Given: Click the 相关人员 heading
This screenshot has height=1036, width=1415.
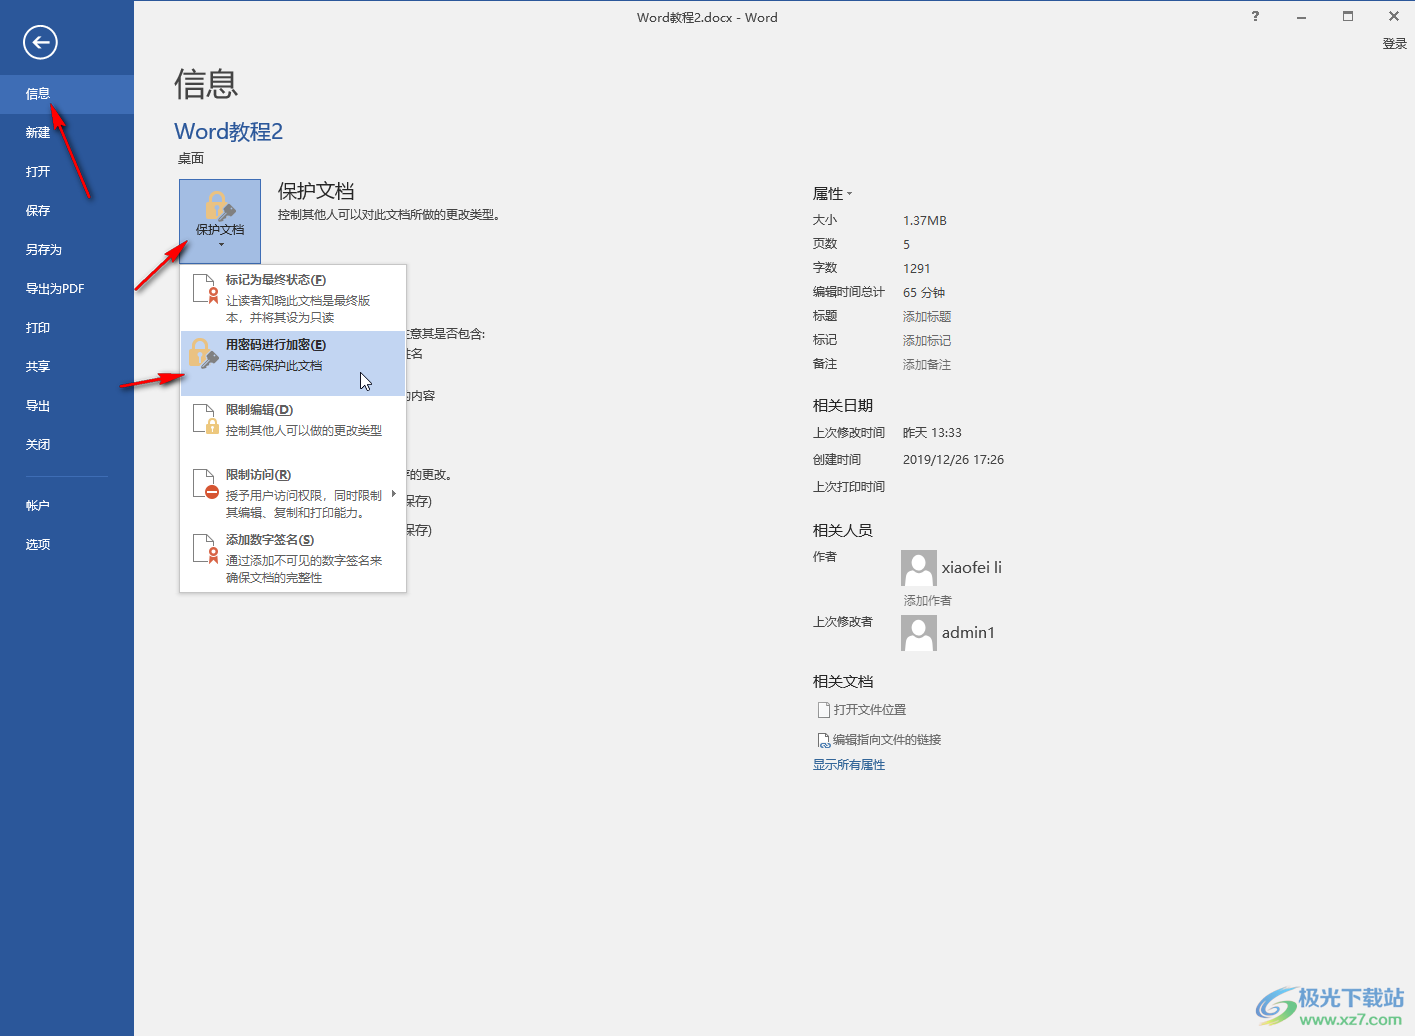Looking at the screenshot, I should pos(843,531).
